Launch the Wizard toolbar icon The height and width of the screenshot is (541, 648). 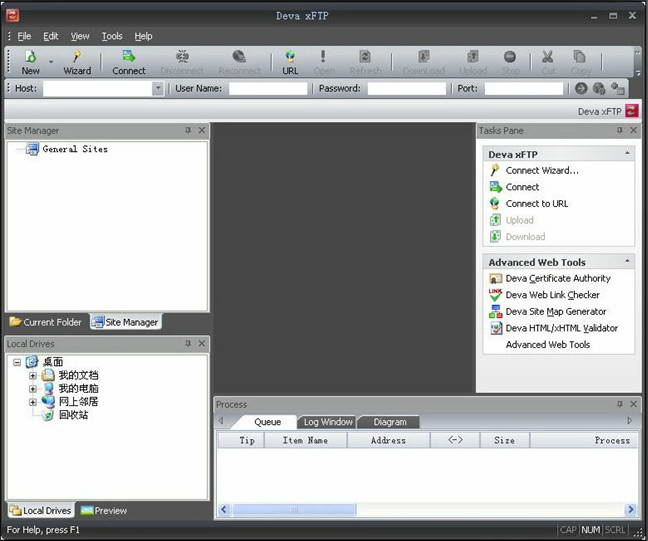pyautogui.click(x=77, y=62)
